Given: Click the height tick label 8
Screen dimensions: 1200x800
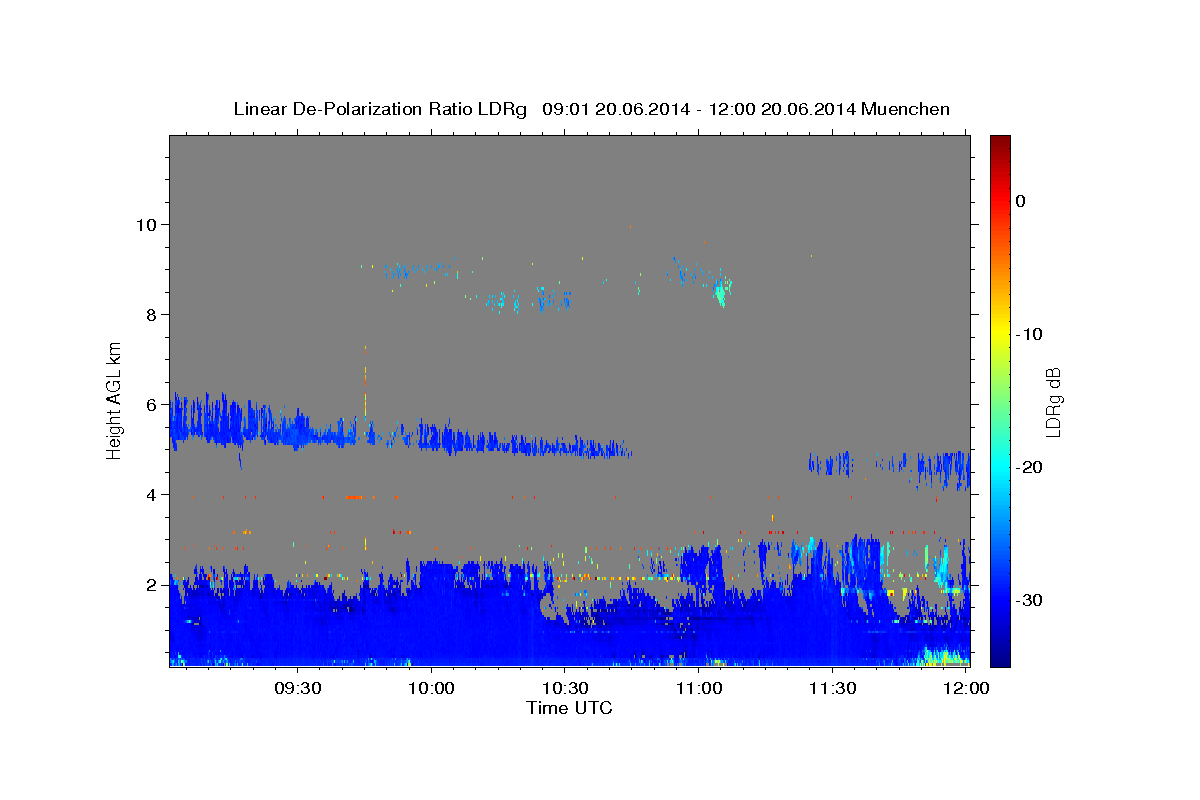Looking at the screenshot, I should click(x=152, y=314).
